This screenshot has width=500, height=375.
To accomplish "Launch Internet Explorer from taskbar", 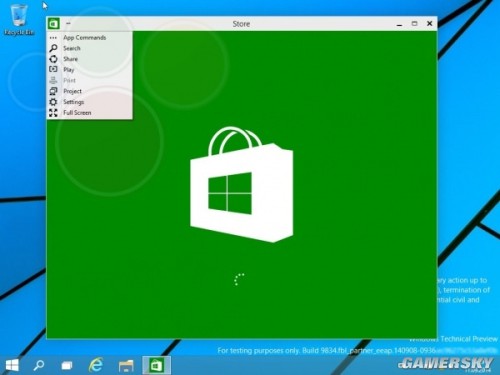I will pos(96,365).
